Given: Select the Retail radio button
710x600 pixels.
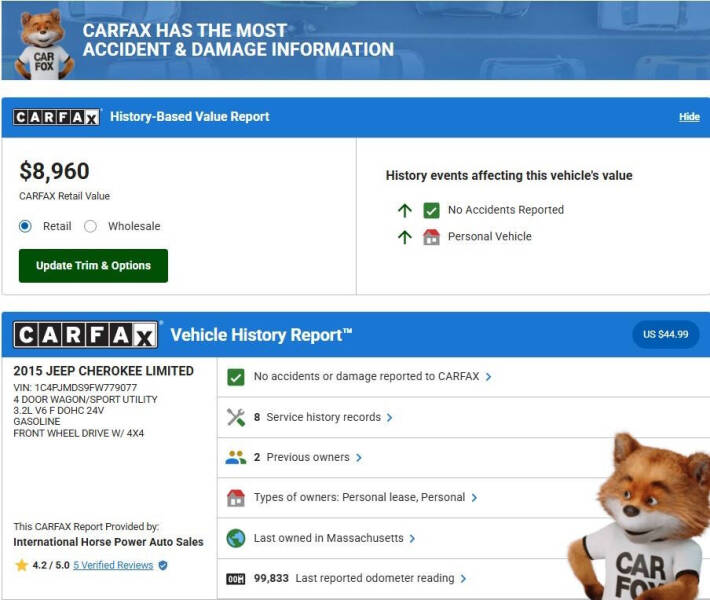Looking at the screenshot, I should point(26,226).
